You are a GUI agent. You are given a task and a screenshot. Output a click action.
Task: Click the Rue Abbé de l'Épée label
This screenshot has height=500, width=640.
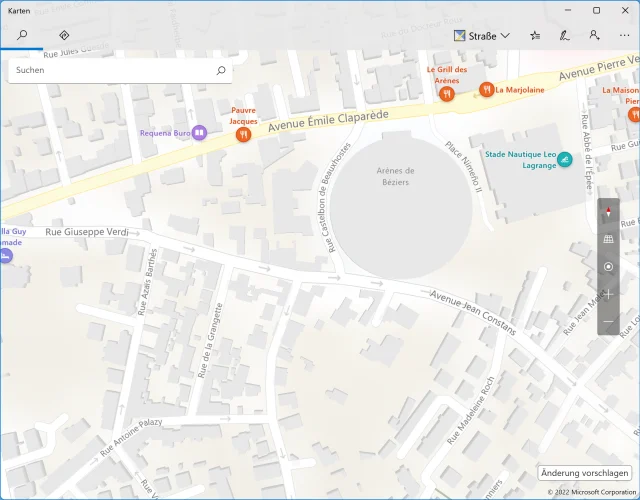pos(587,151)
